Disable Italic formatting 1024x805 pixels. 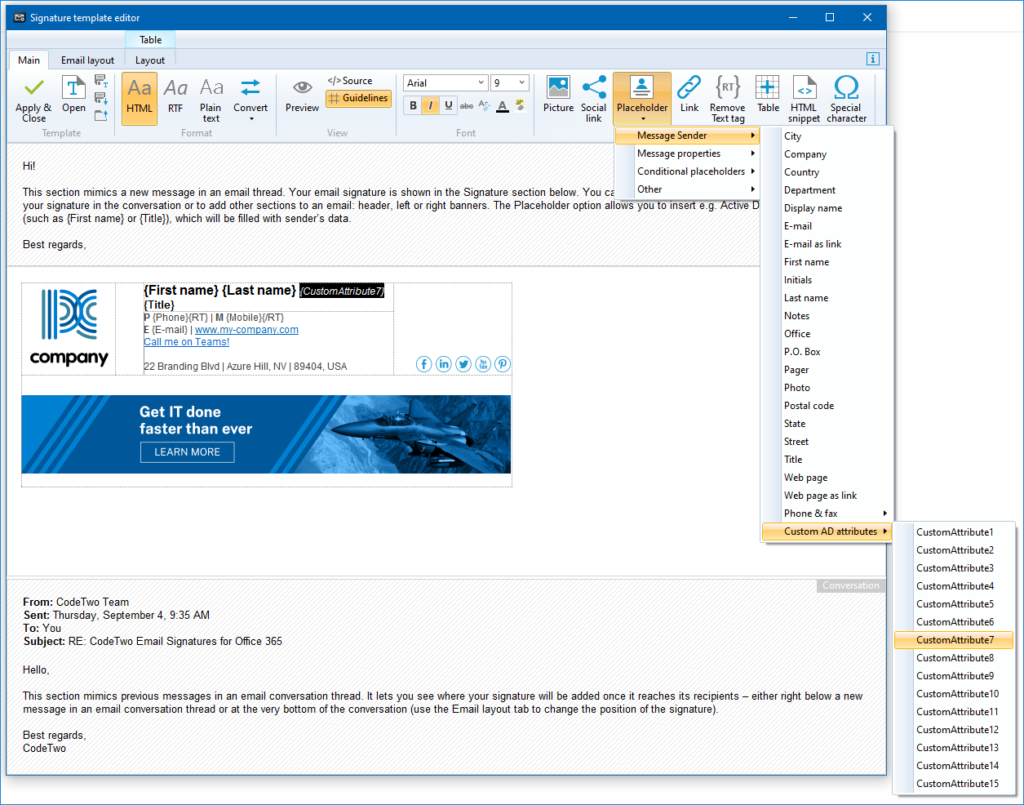[x=430, y=106]
